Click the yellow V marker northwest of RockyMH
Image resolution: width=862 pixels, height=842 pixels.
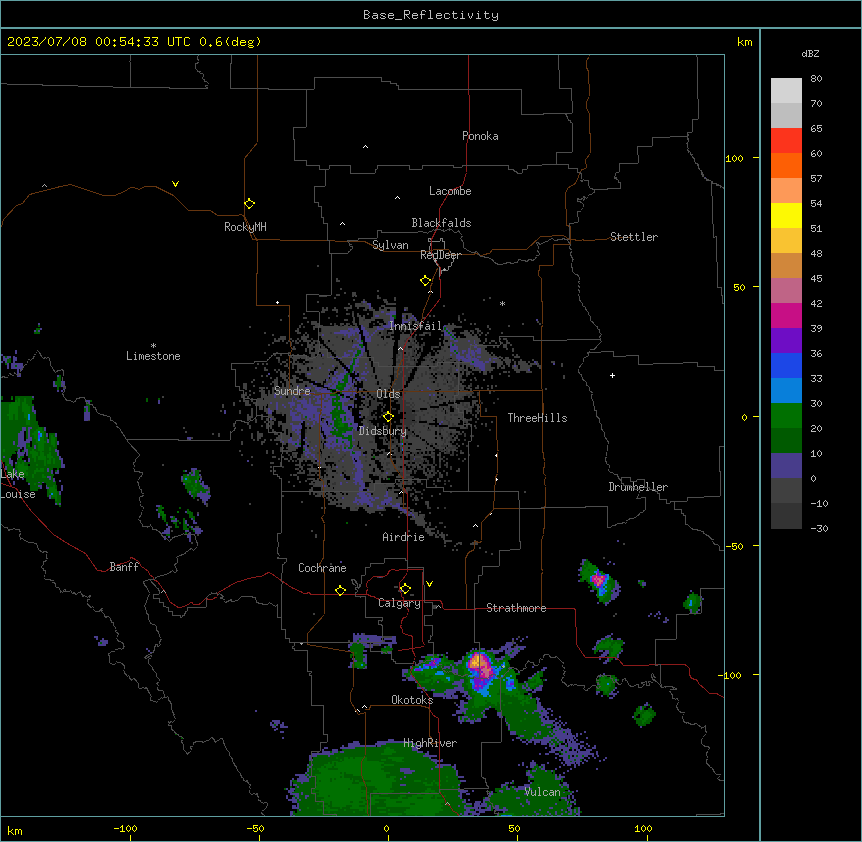[x=175, y=184]
